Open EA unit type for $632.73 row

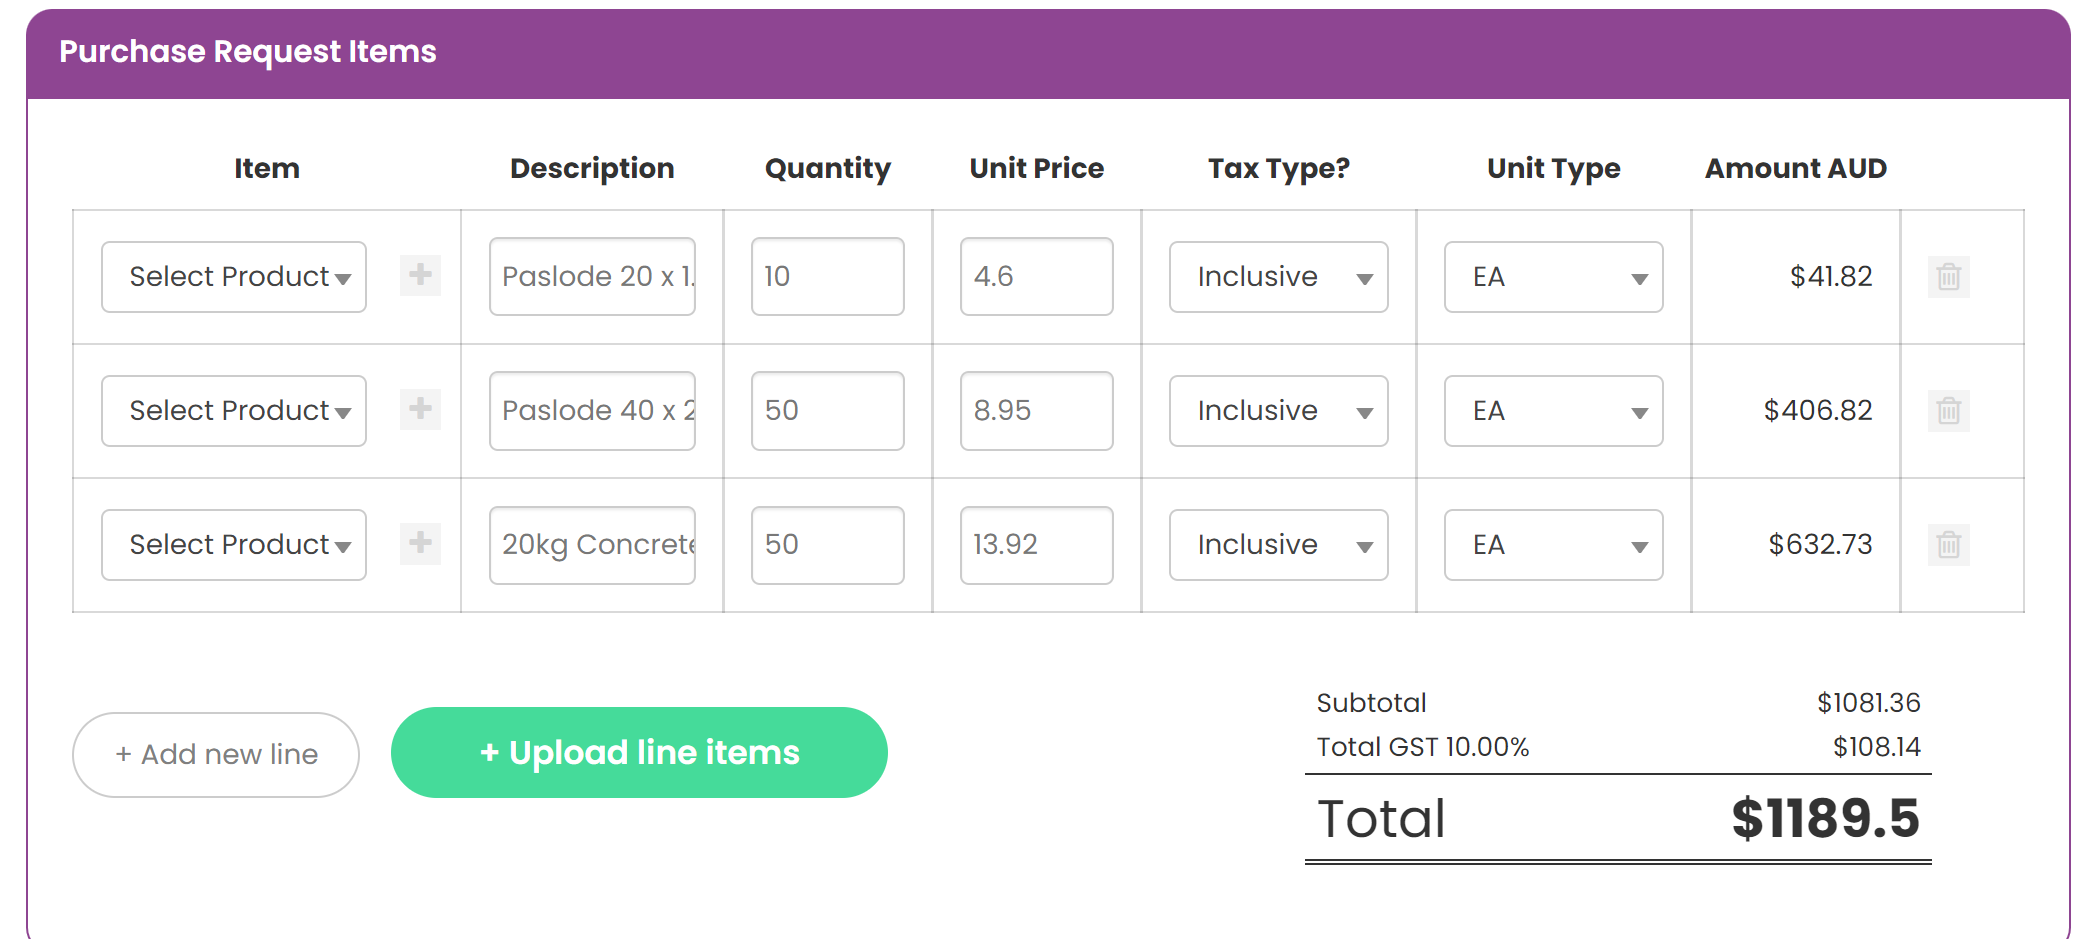click(x=1554, y=545)
